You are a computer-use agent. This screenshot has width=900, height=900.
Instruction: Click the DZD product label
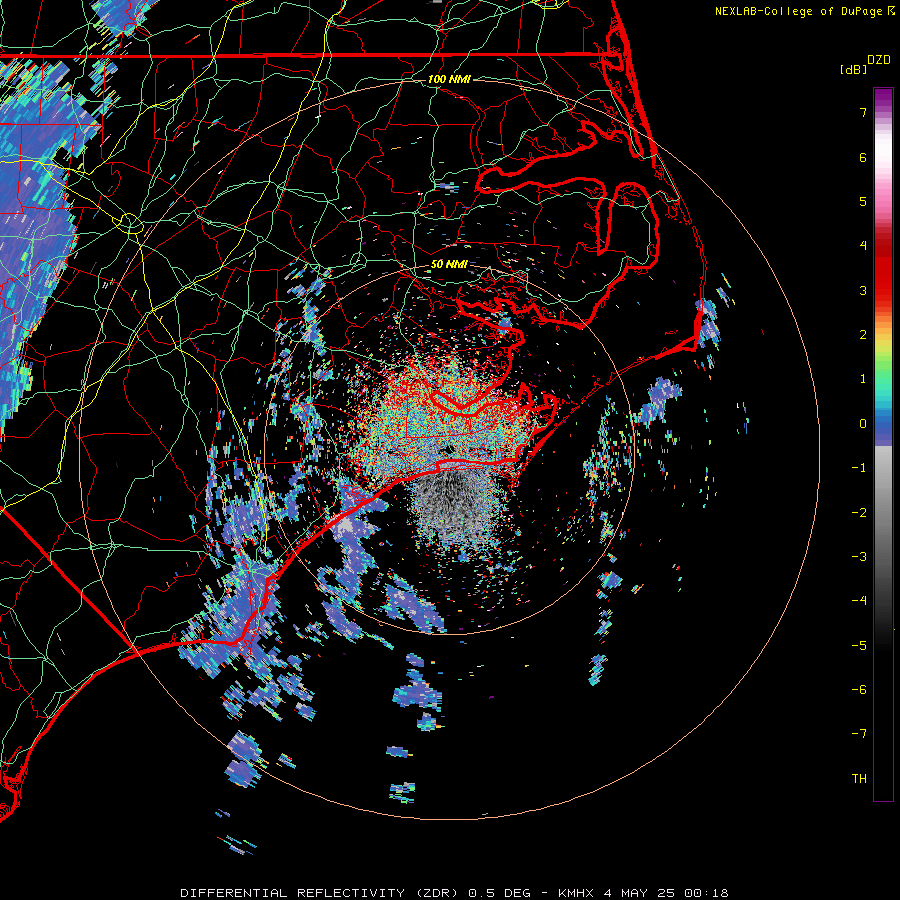coord(878,60)
